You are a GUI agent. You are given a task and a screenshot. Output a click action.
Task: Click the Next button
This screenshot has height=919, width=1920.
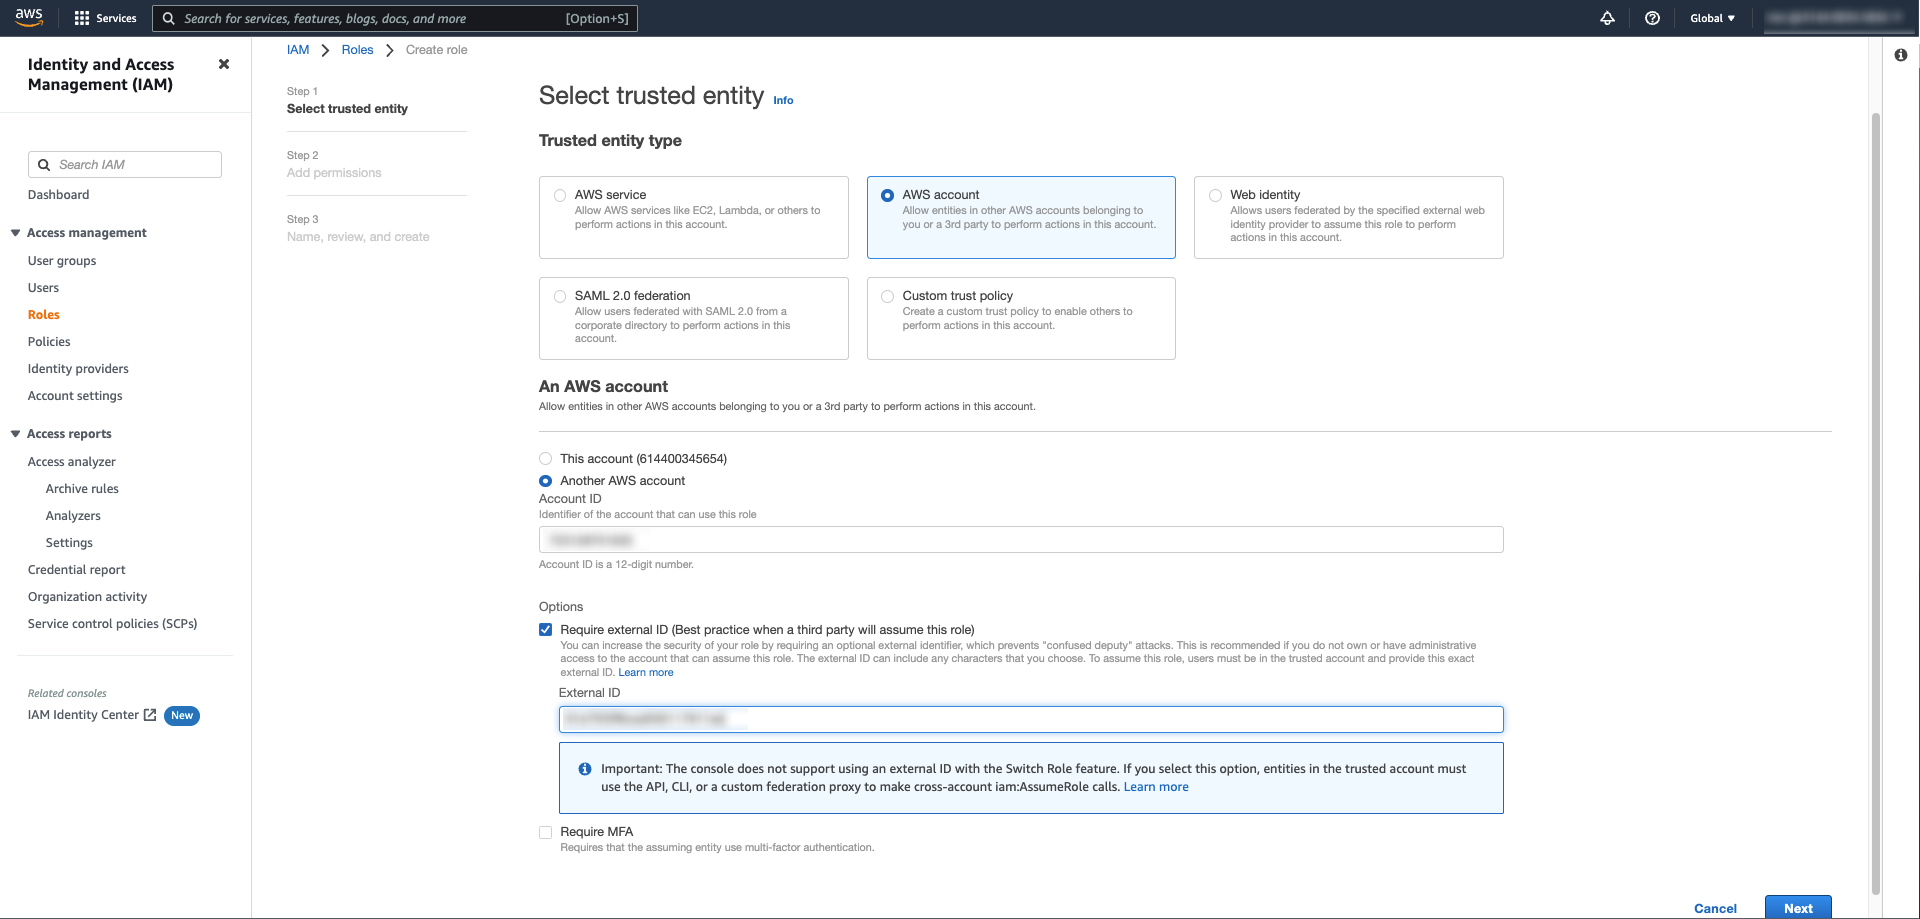click(x=1798, y=907)
